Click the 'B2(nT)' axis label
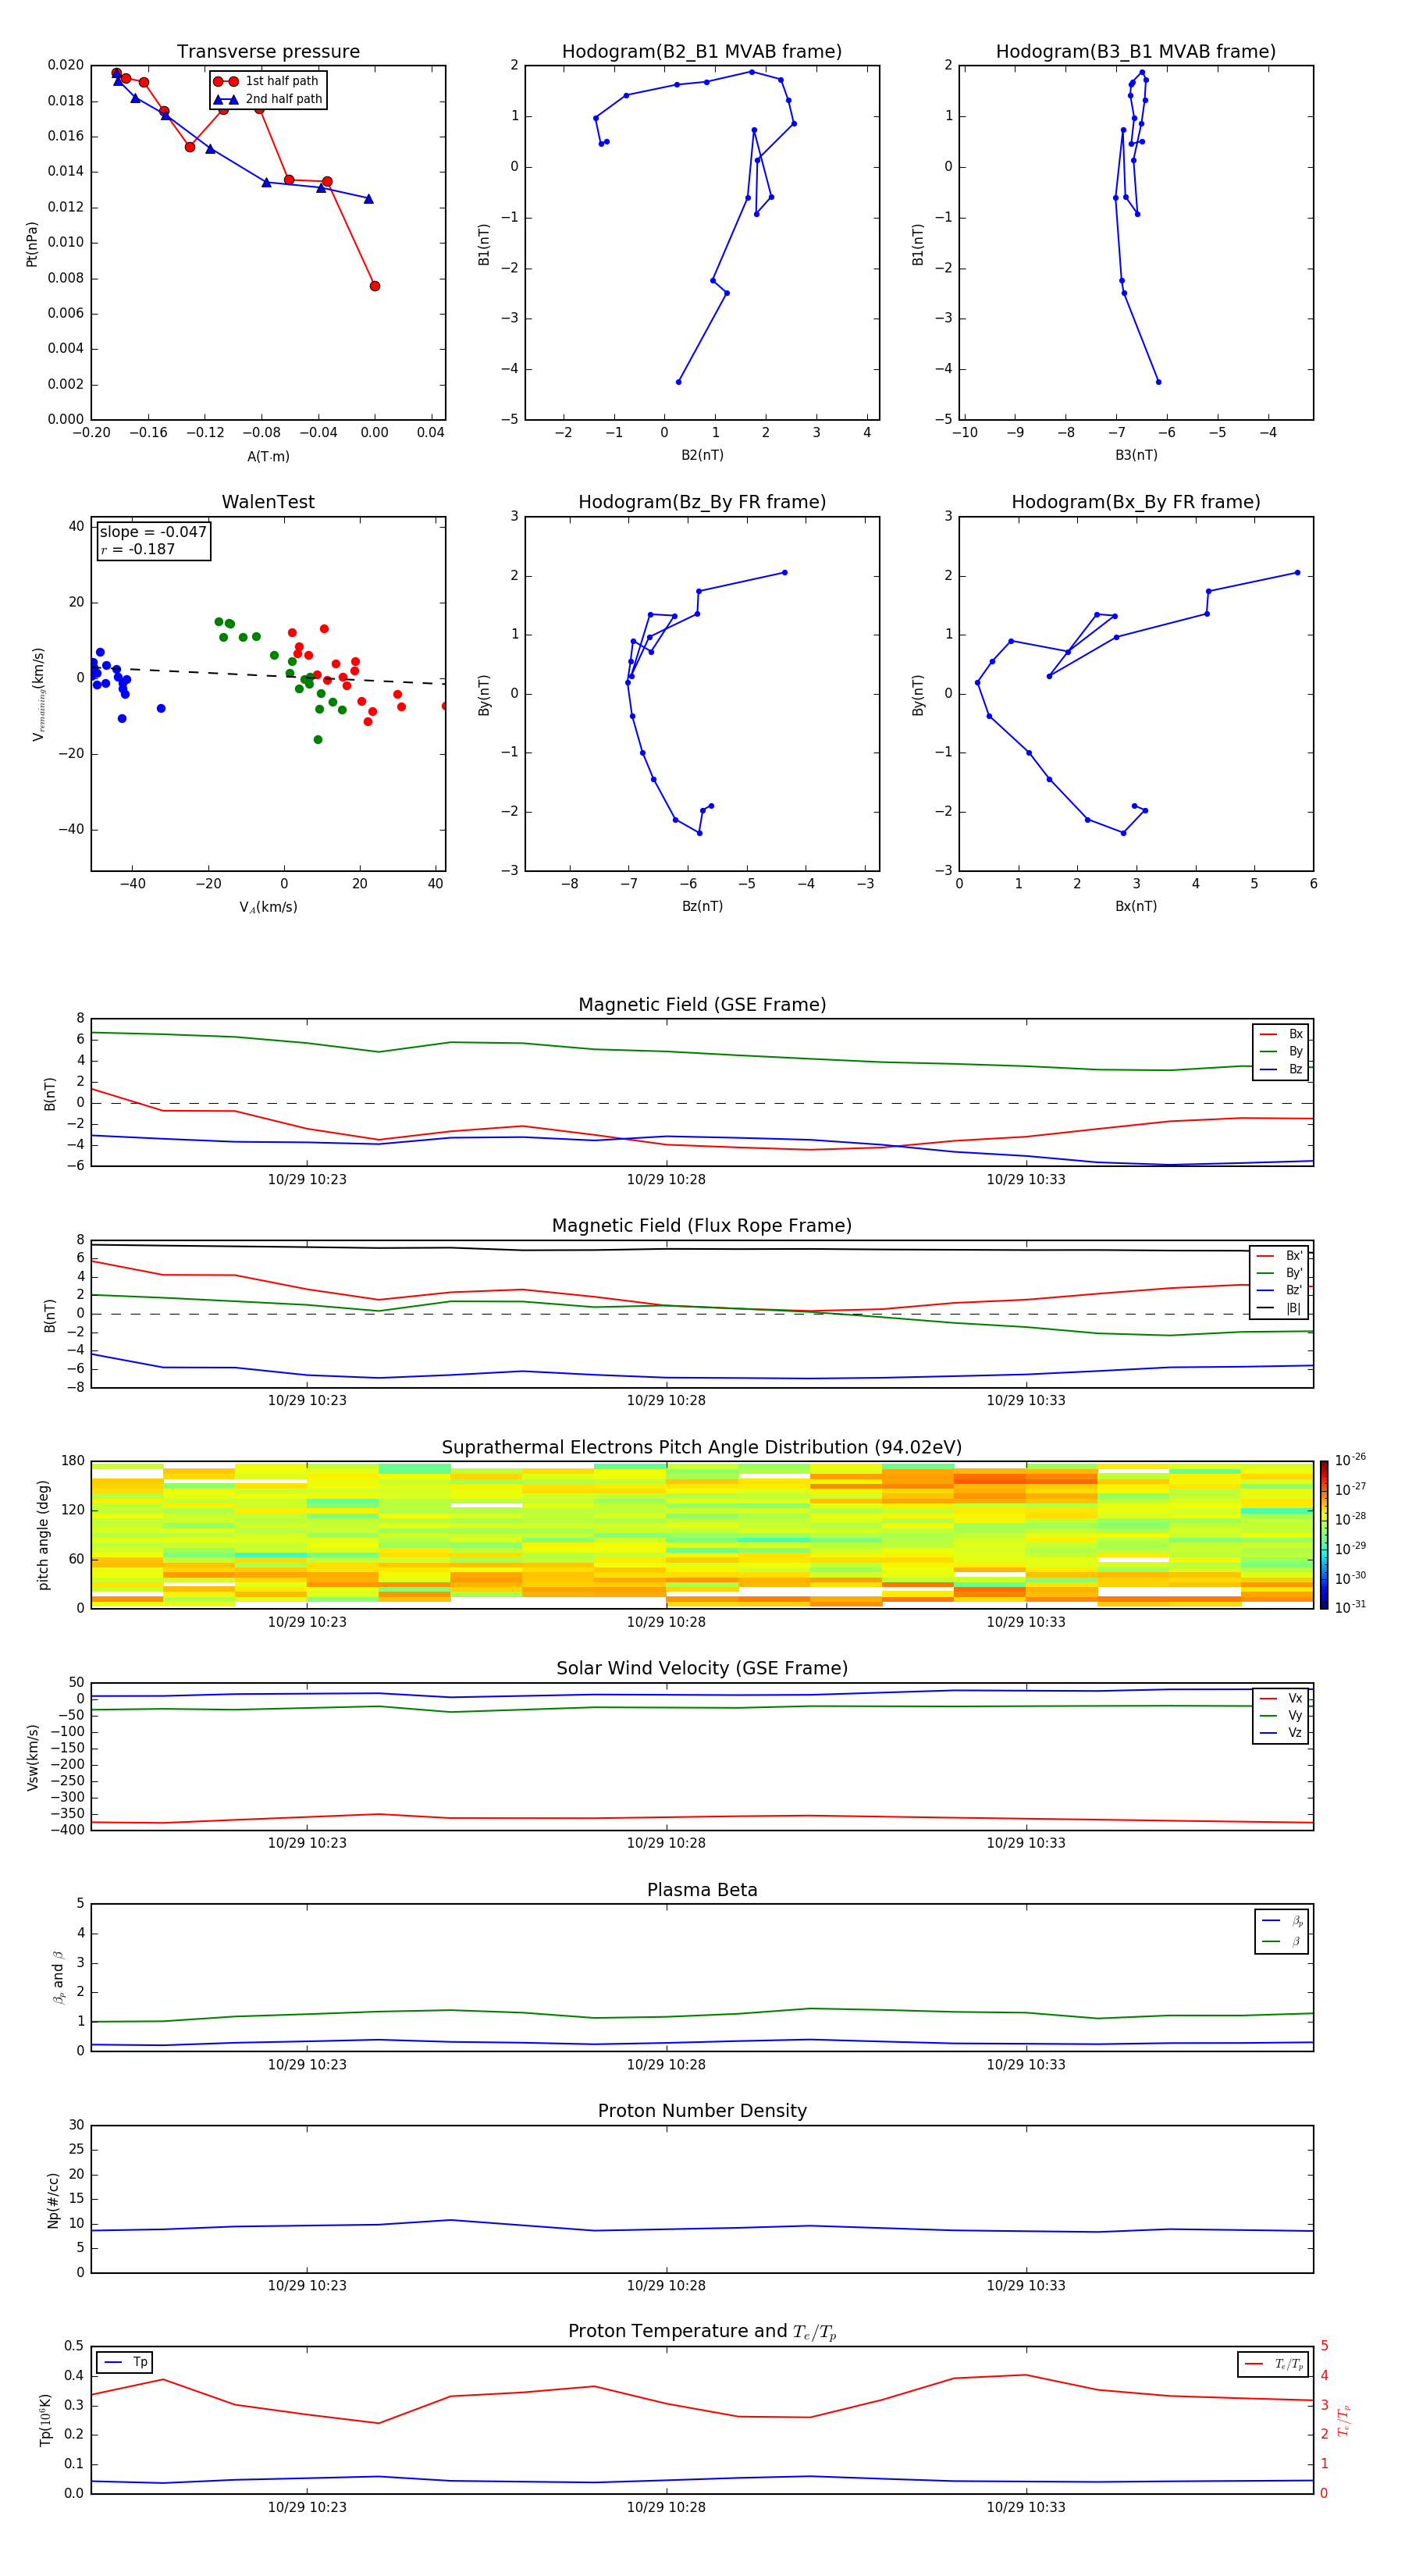 702,455
